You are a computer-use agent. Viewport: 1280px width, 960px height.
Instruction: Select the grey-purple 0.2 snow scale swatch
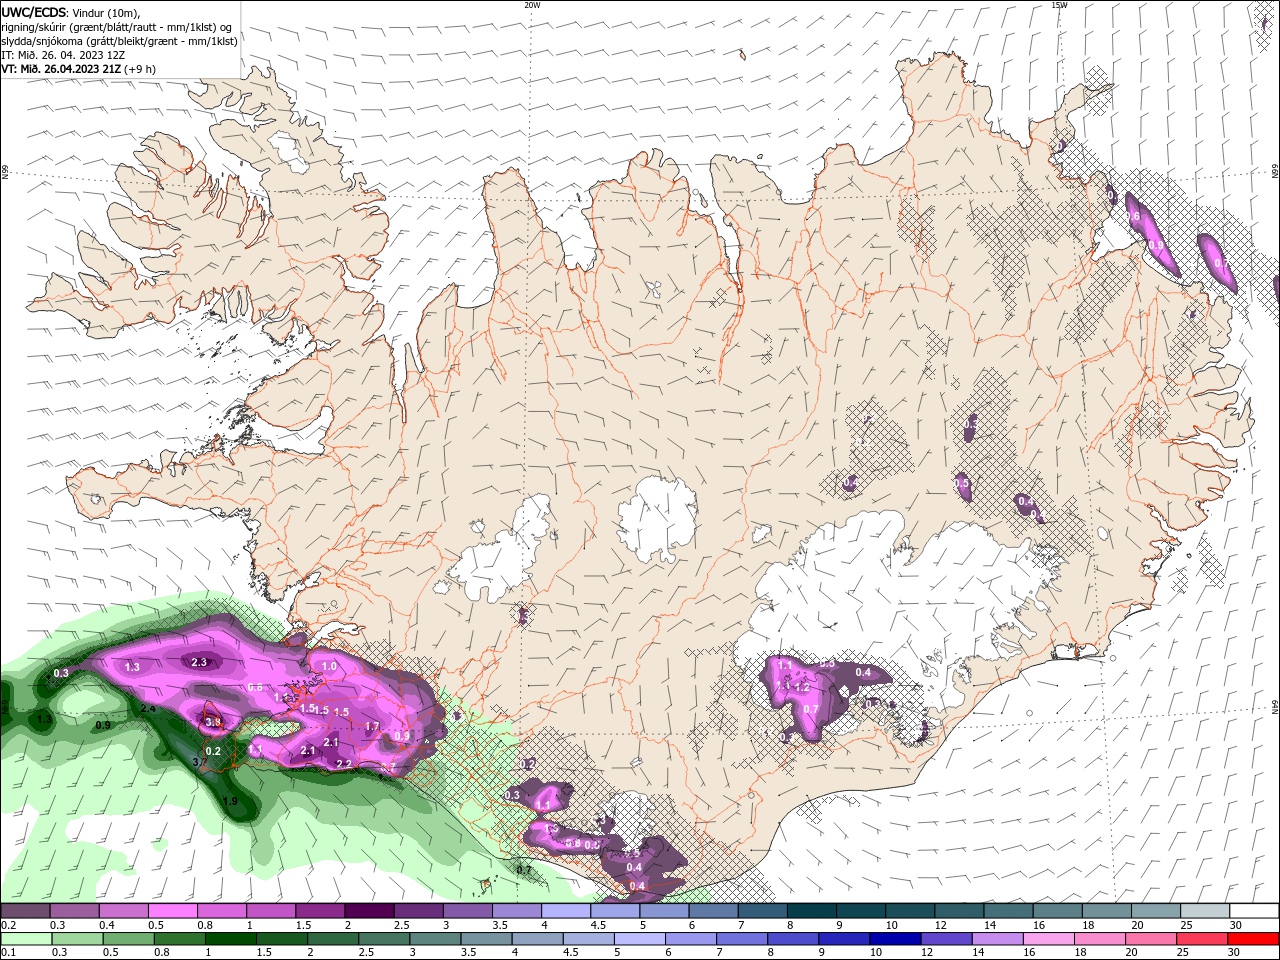click(25, 911)
